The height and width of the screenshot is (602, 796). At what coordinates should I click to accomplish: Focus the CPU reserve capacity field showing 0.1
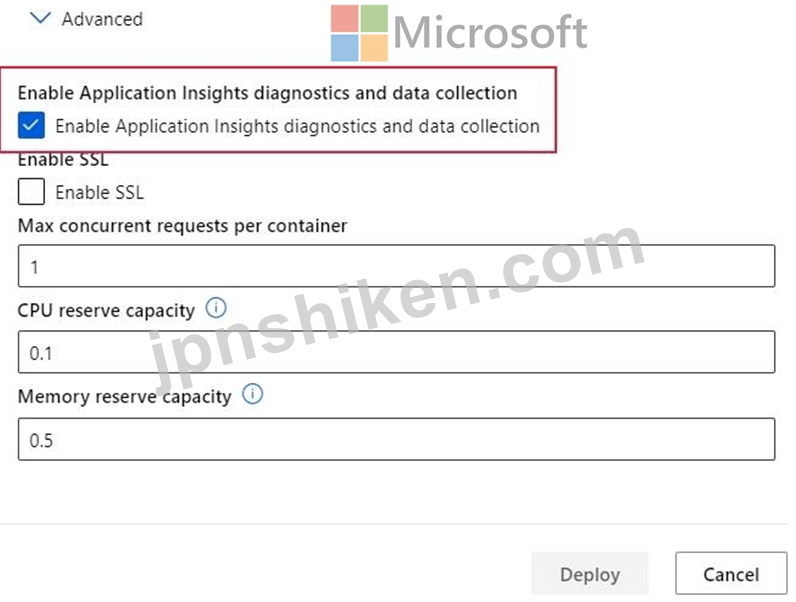tap(396, 352)
